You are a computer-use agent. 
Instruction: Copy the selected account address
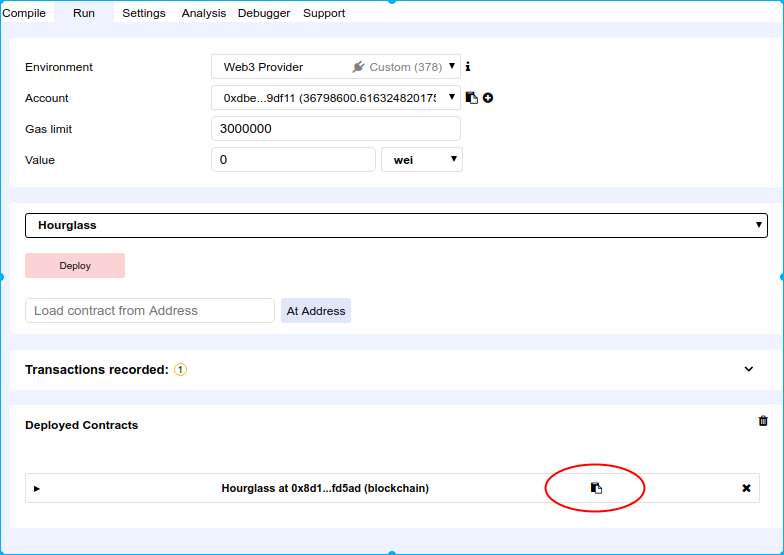[x=472, y=98]
